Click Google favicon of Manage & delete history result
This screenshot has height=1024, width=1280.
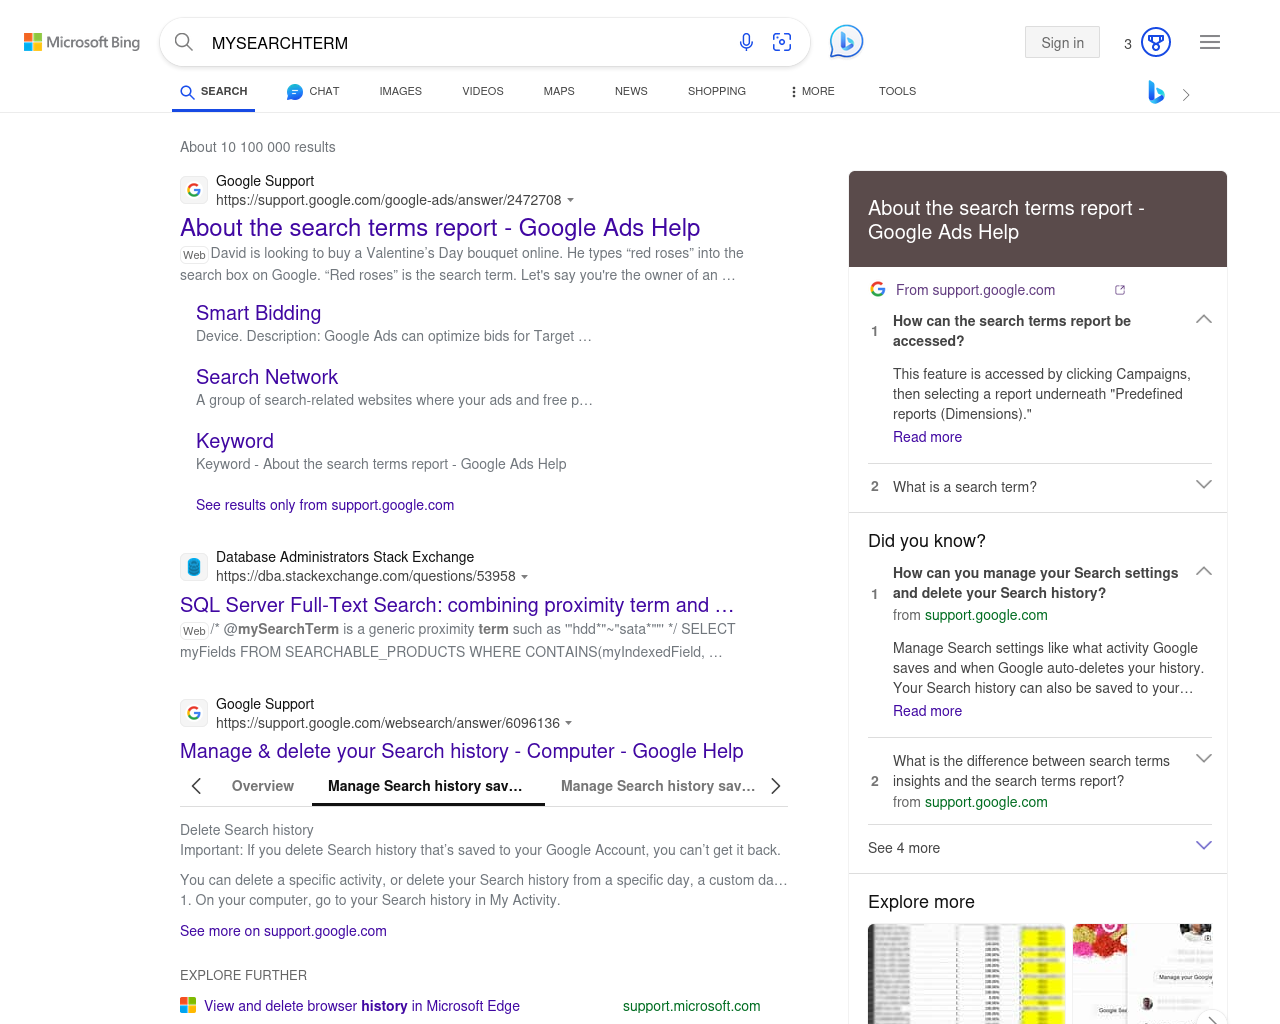tap(194, 713)
